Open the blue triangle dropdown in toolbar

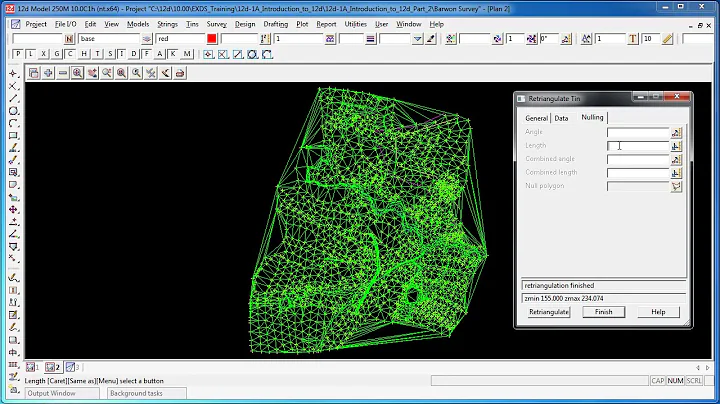coord(417,39)
